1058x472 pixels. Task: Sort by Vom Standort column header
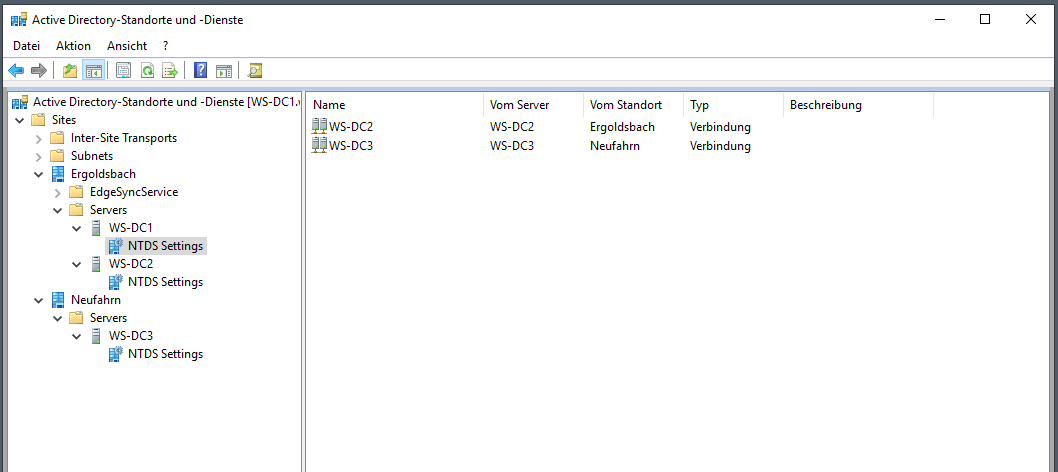point(634,105)
